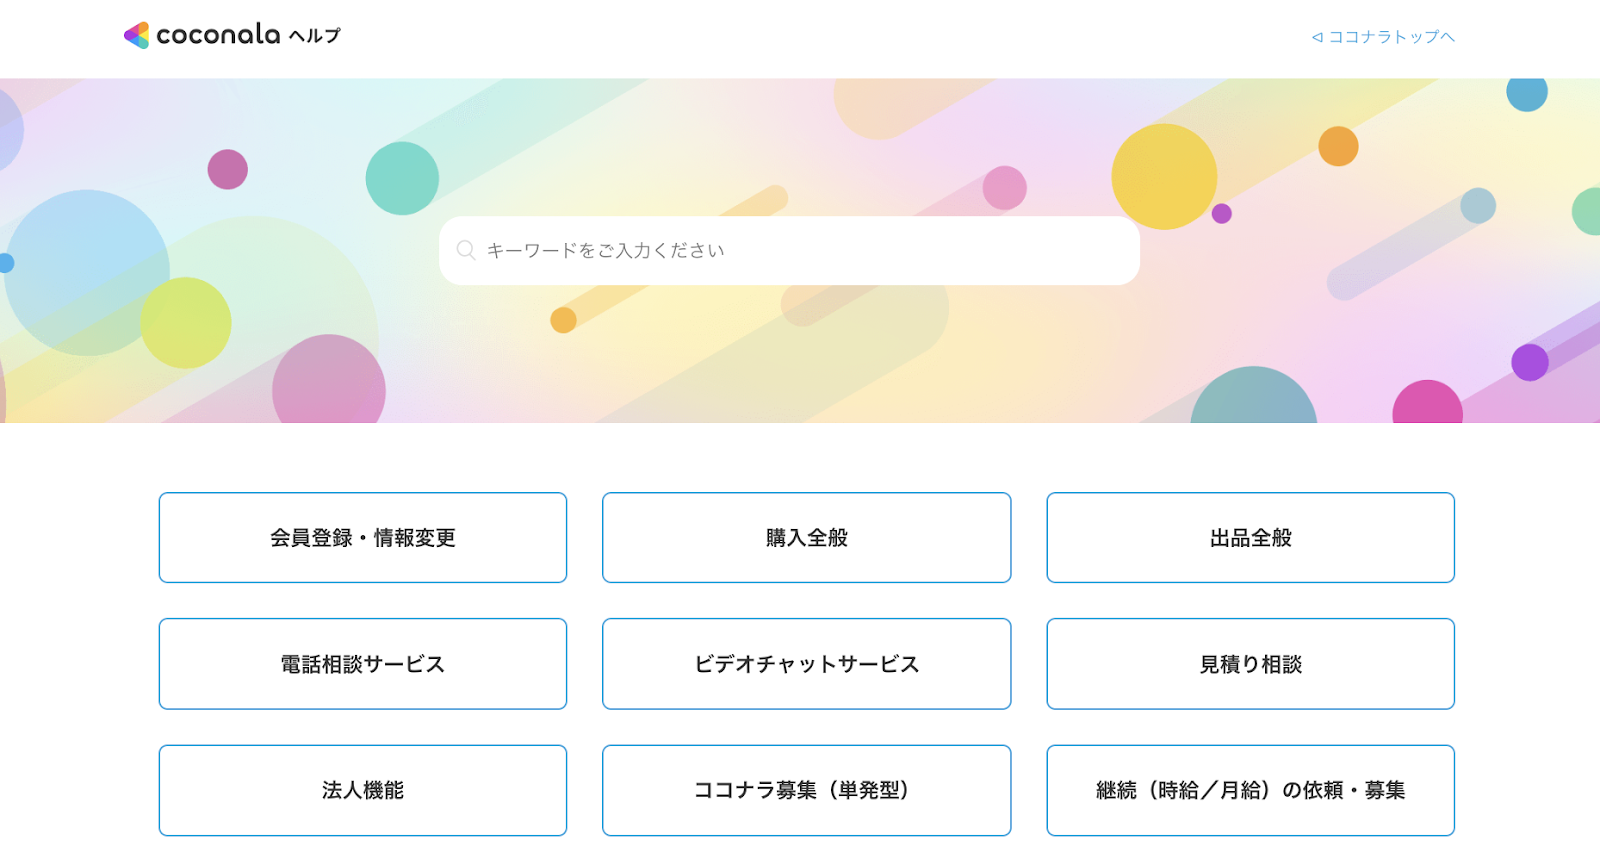Screen dimensions: 1600x865
Task: Open the 法人機能 help section
Action: tap(362, 789)
